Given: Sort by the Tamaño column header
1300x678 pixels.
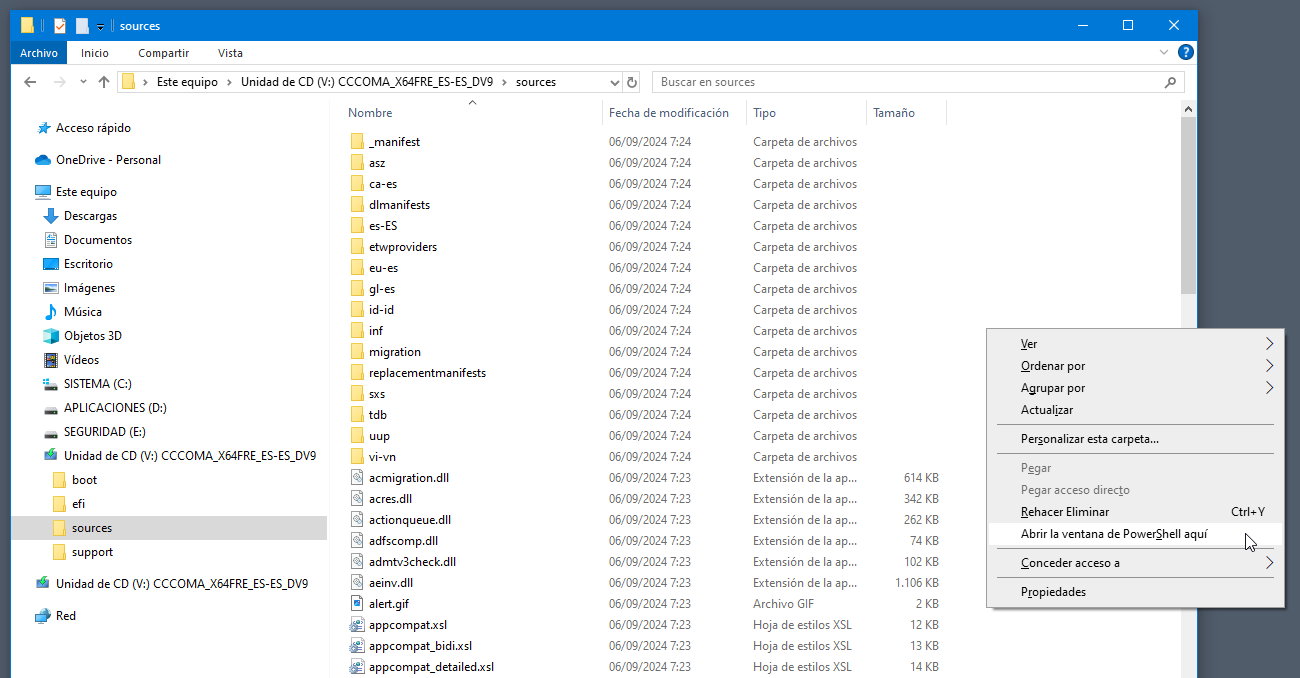Looking at the screenshot, I should coord(893,113).
